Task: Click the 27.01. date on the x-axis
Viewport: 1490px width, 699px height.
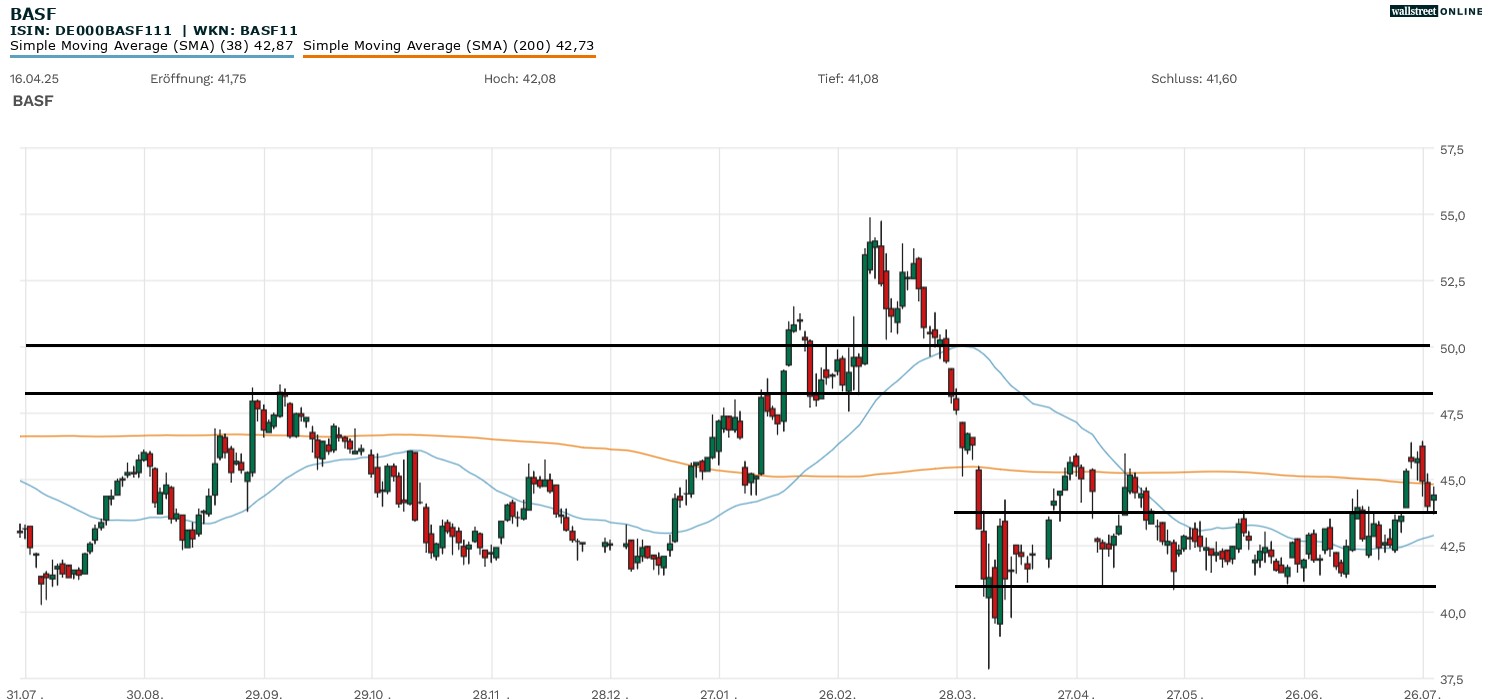Action: click(x=718, y=692)
